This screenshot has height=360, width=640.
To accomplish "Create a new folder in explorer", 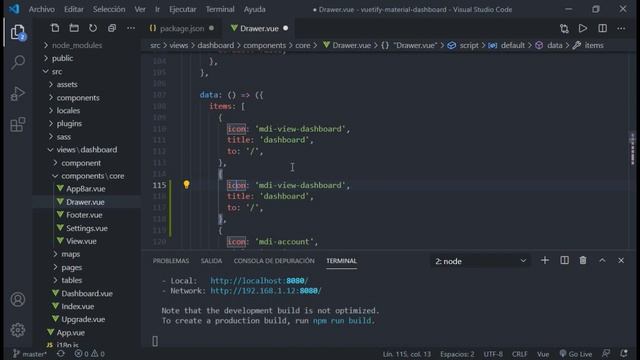I will (74, 28).
